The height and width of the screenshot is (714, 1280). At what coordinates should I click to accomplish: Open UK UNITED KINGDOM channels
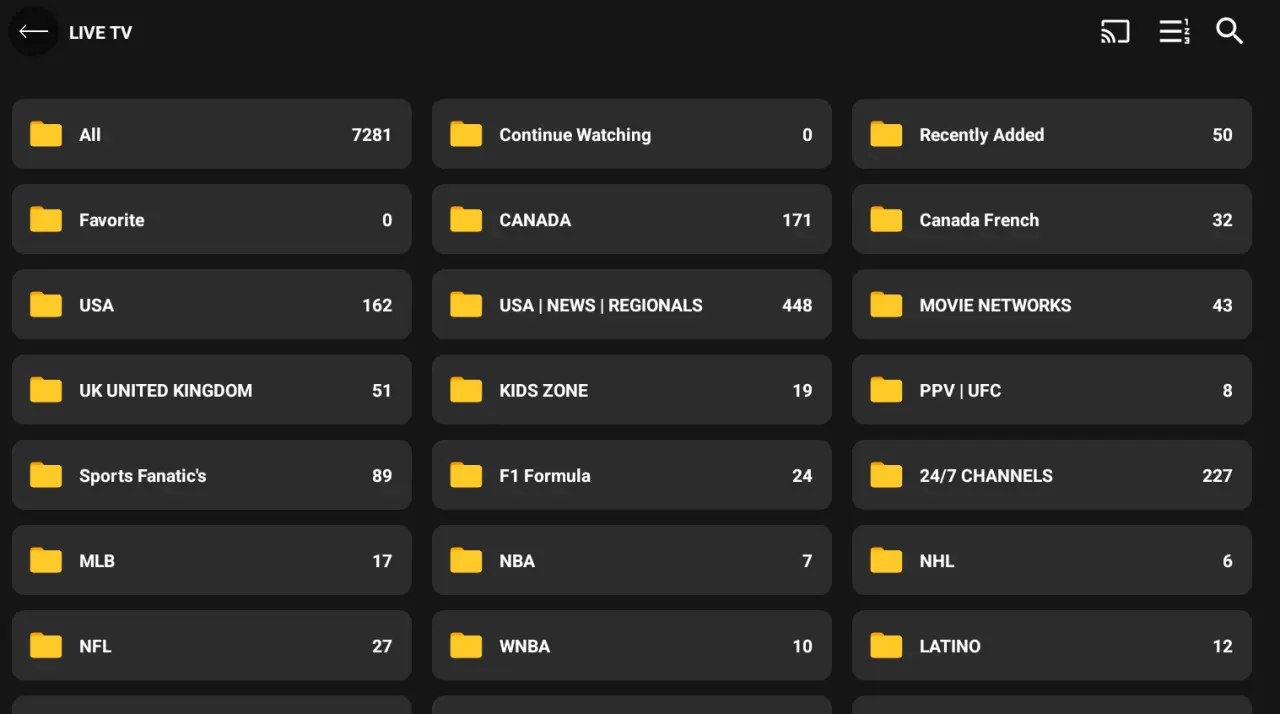211,390
